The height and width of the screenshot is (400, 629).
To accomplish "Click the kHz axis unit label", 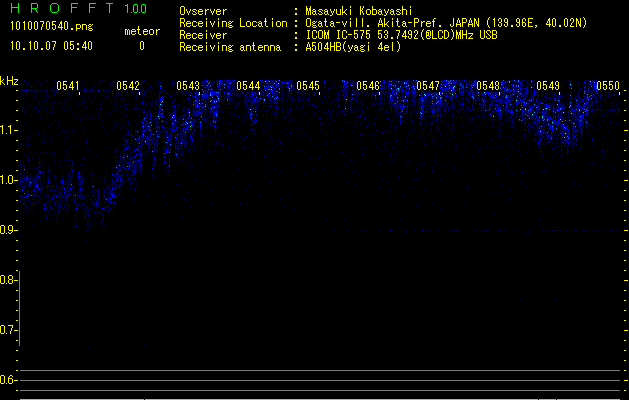I will [x=9, y=81].
